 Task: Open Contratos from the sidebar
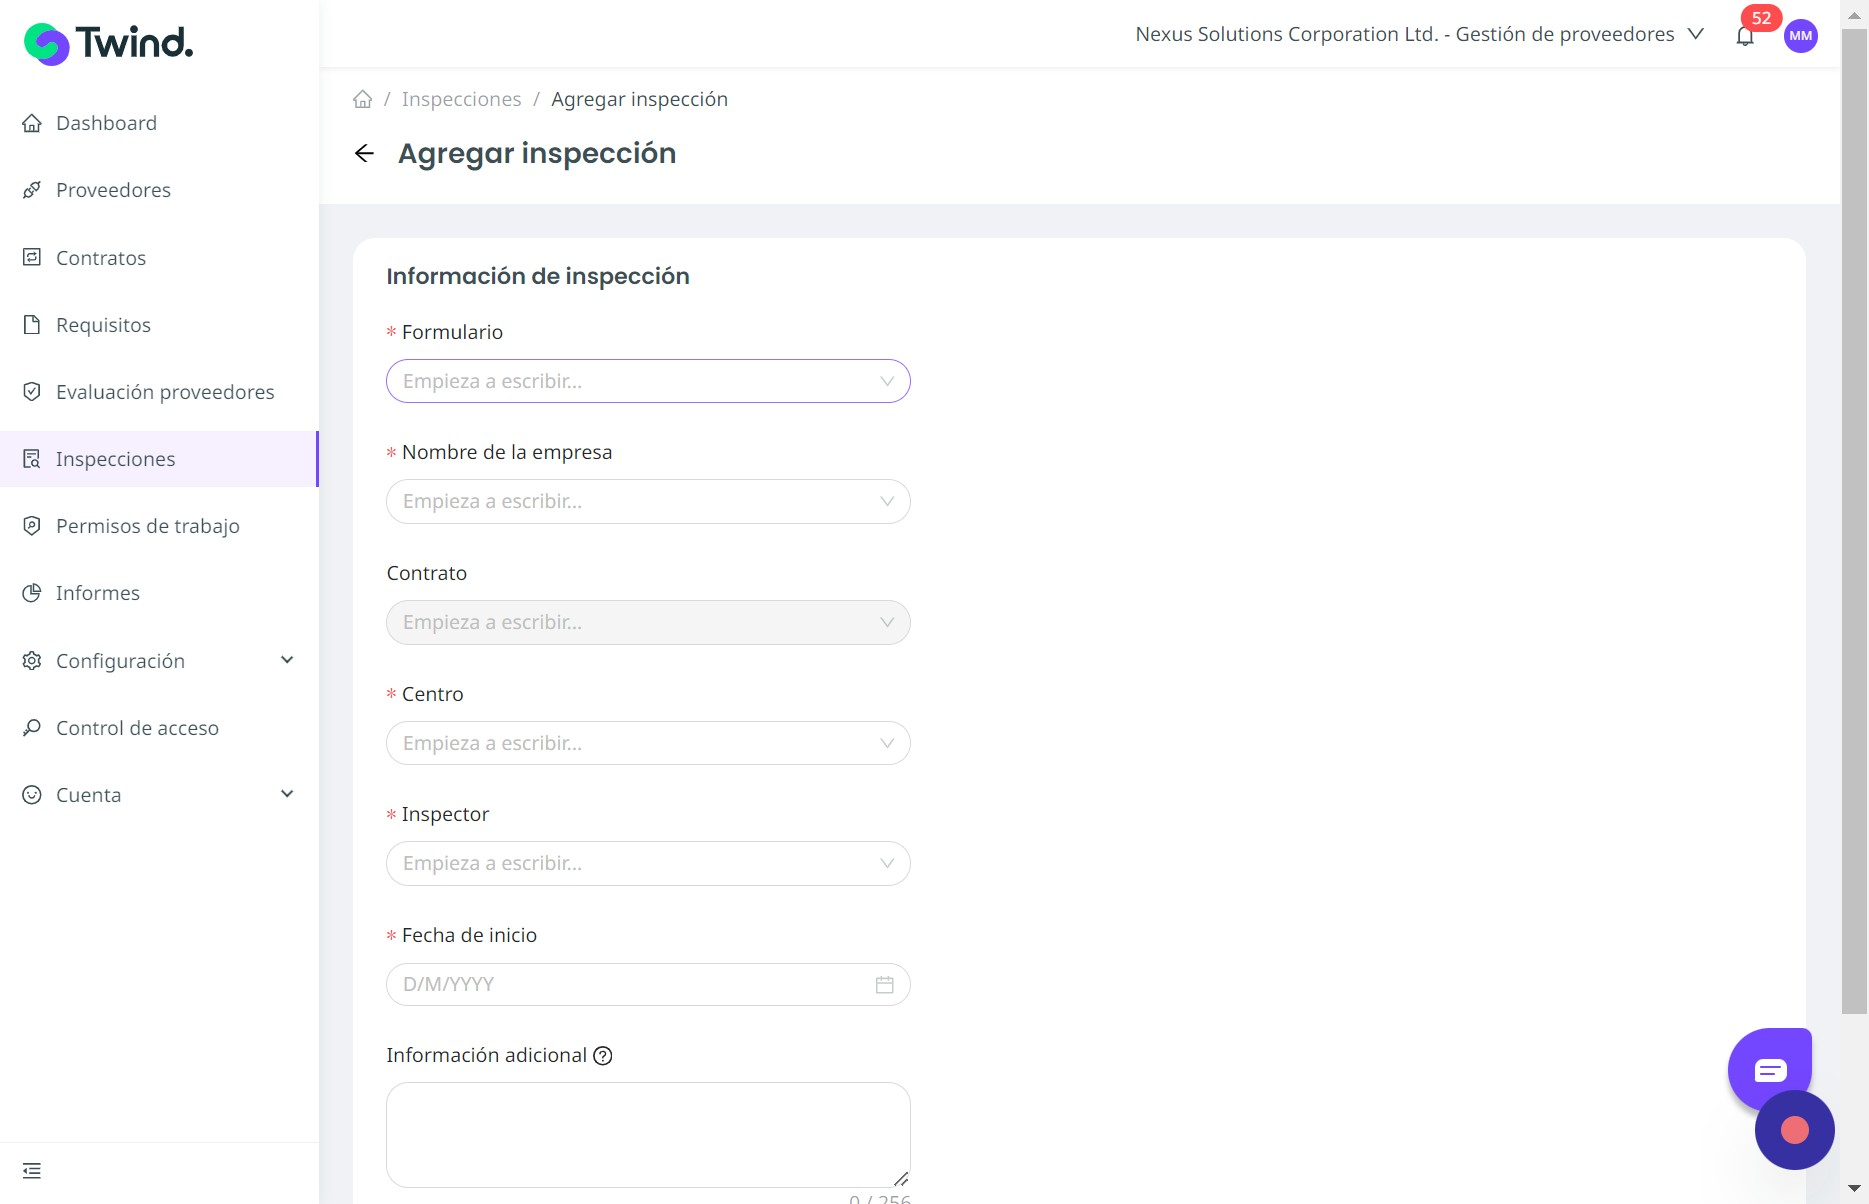pos(159,258)
